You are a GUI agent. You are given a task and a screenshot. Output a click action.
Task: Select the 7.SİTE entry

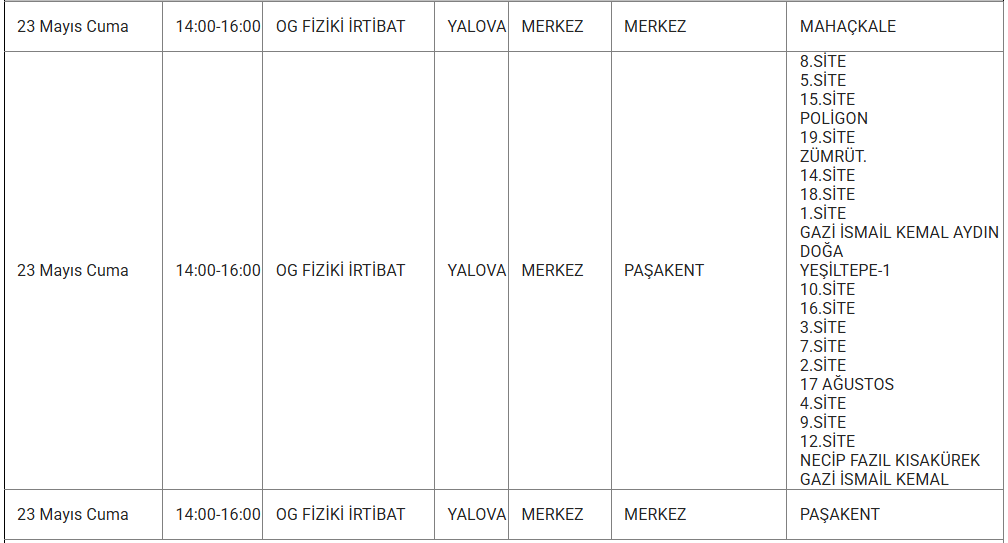point(823,346)
